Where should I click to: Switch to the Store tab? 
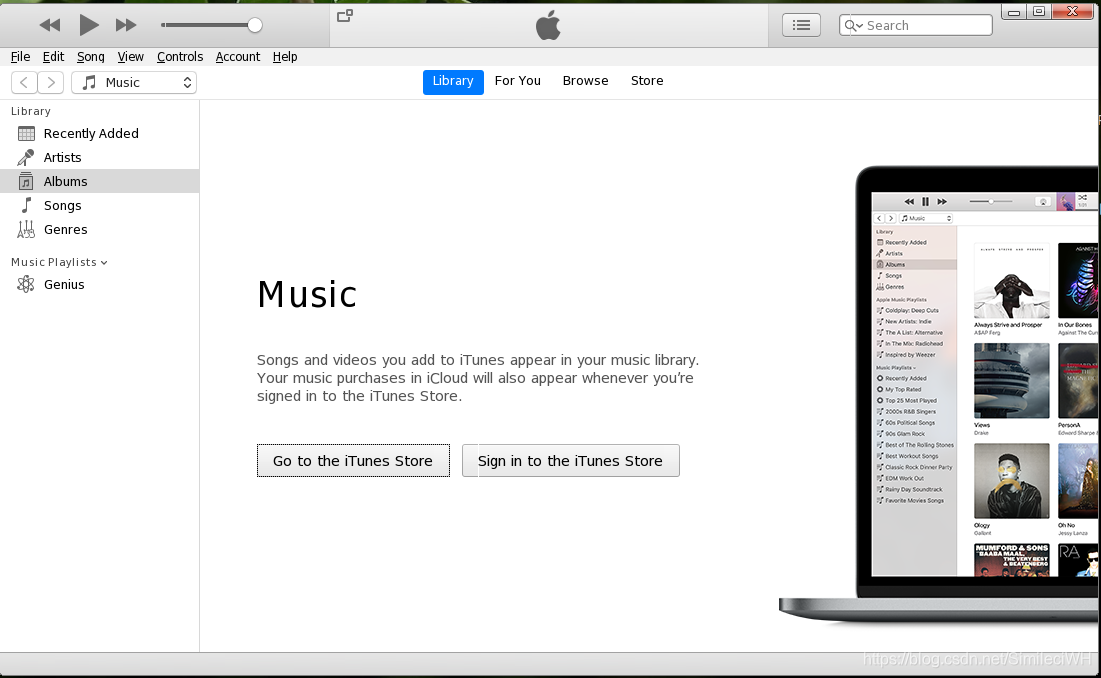[x=647, y=81]
